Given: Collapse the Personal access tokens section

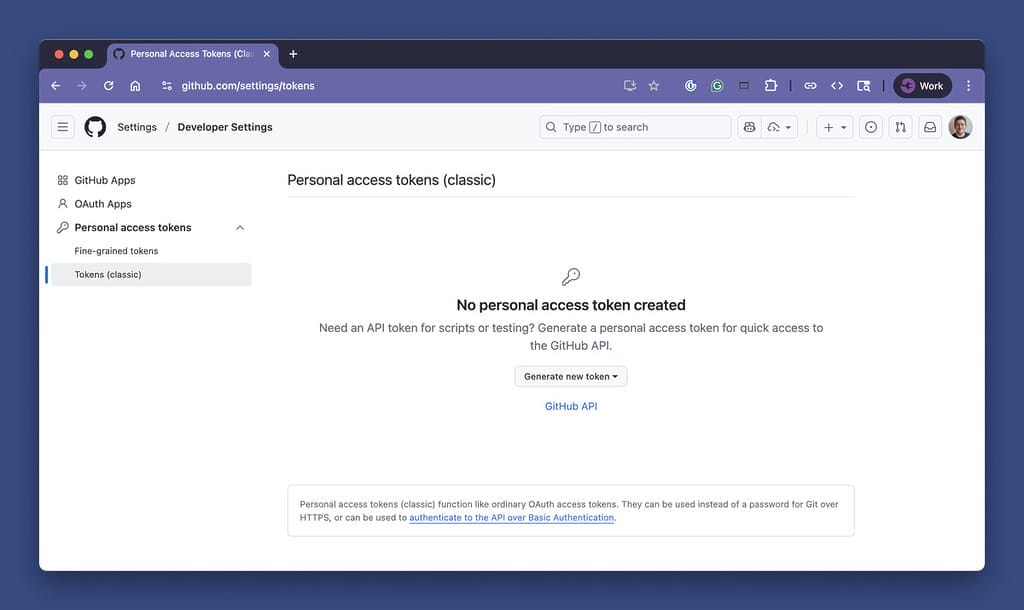Looking at the screenshot, I should 239,227.
